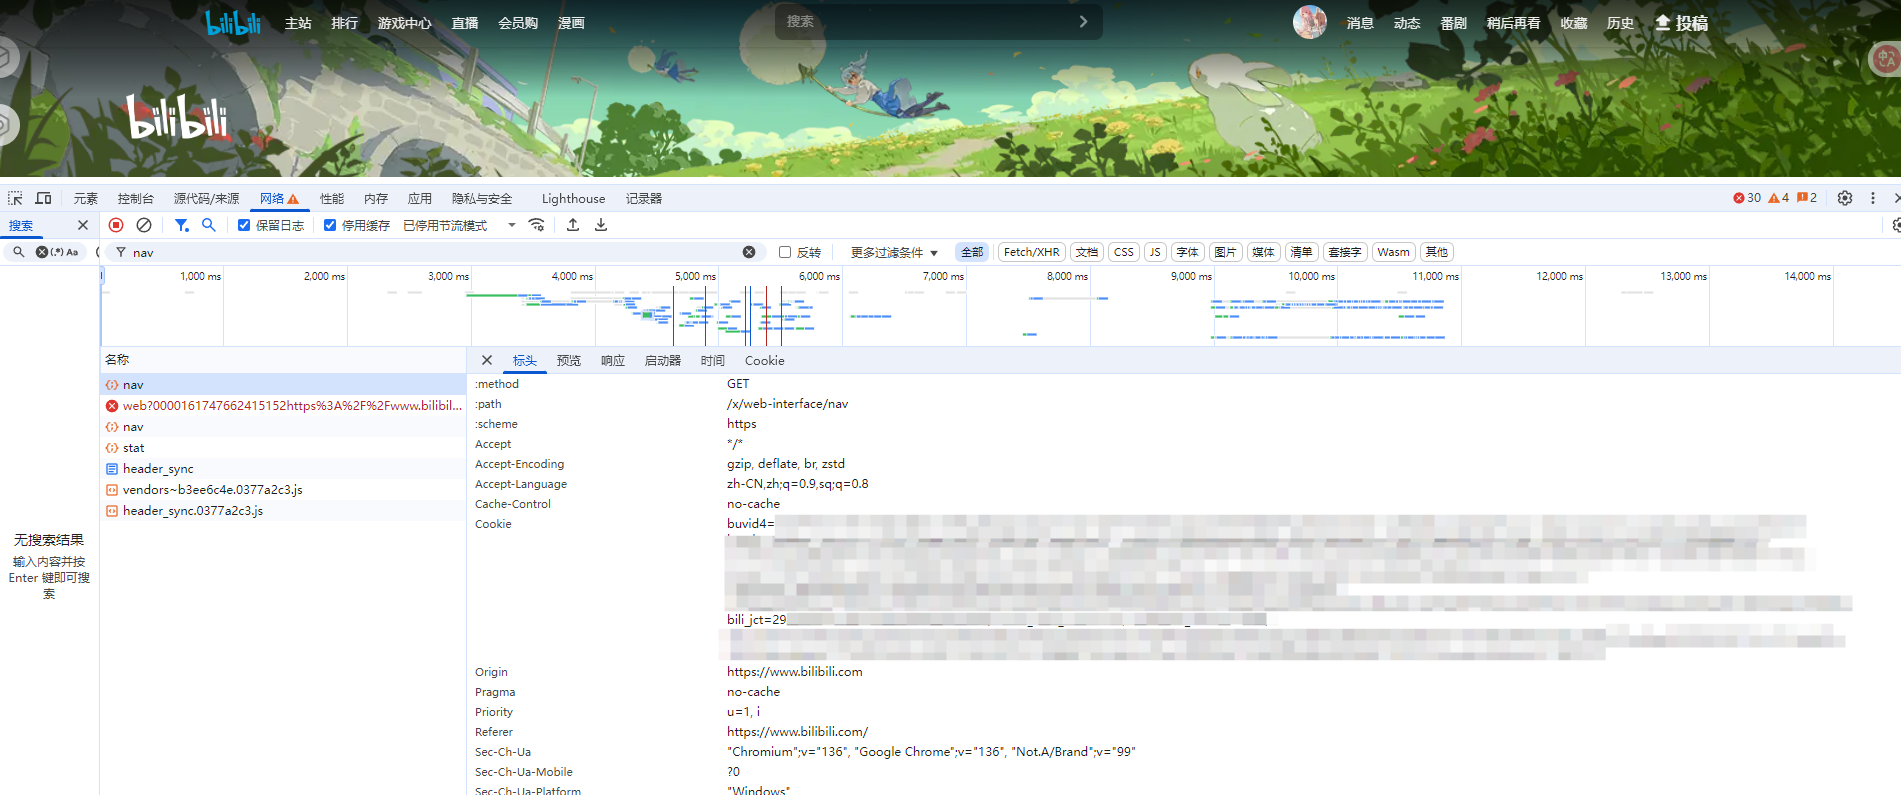This screenshot has height=795, width=1901.
Task: Click the issues count badge 2
Action: (1807, 198)
